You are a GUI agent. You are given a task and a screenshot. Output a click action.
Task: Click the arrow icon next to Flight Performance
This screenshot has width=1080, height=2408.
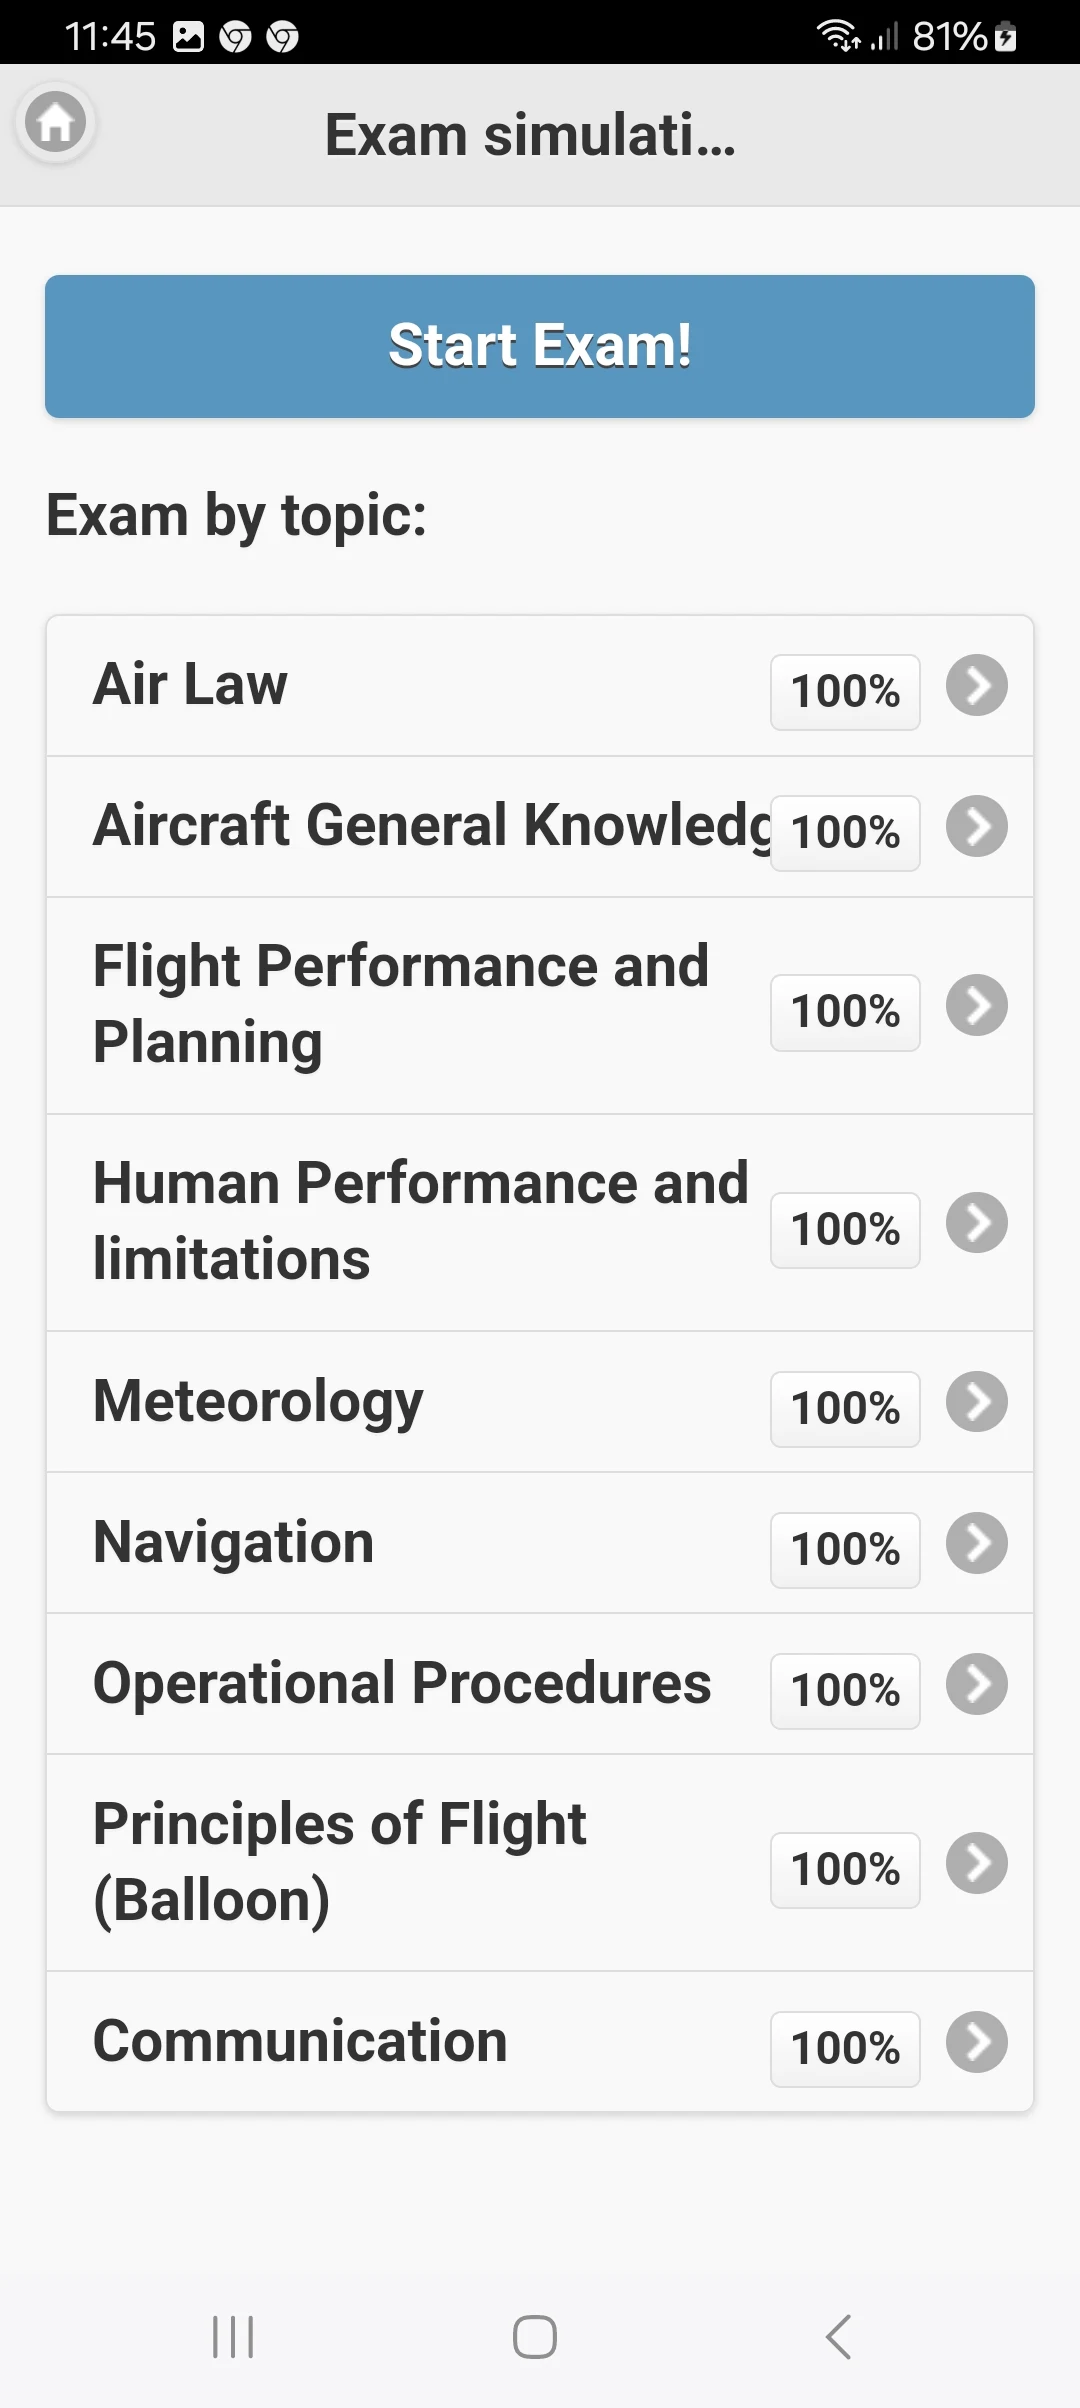click(976, 1005)
